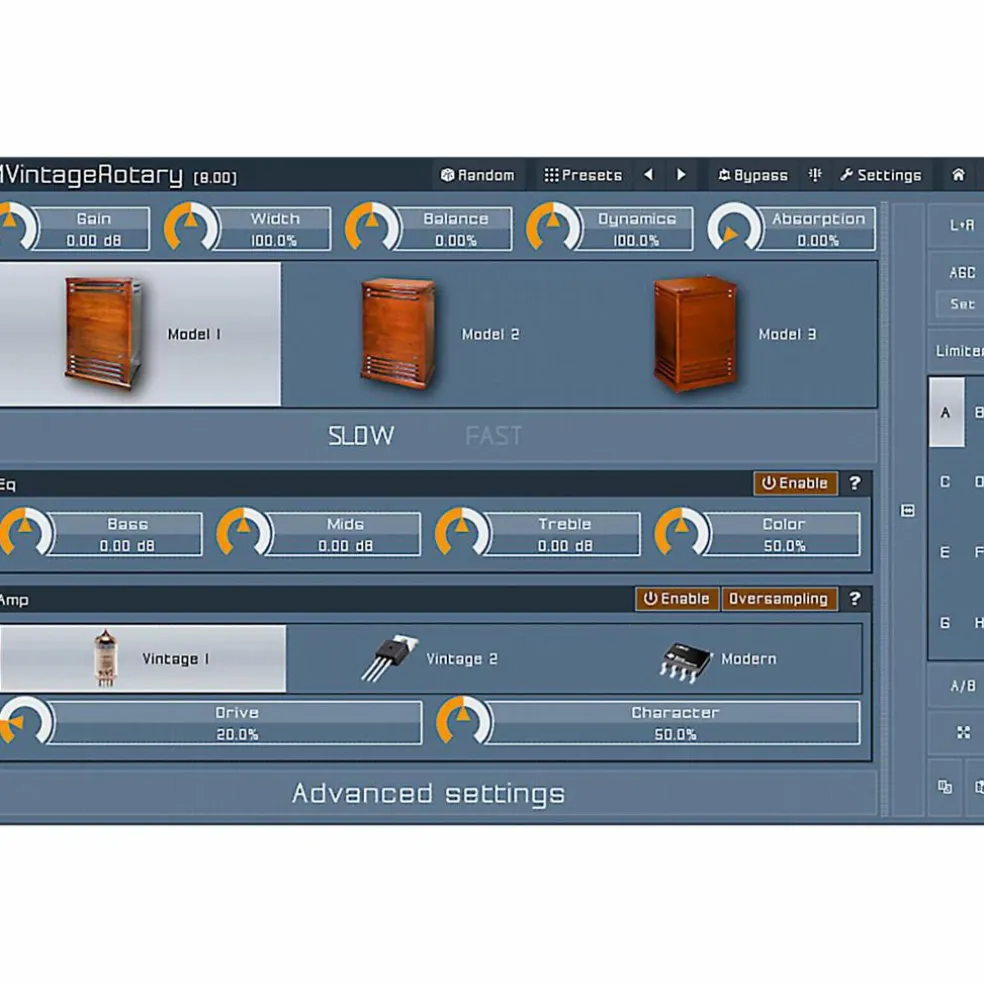Select preset slot C
Viewport: 984px width, 984px height.
coord(945,481)
